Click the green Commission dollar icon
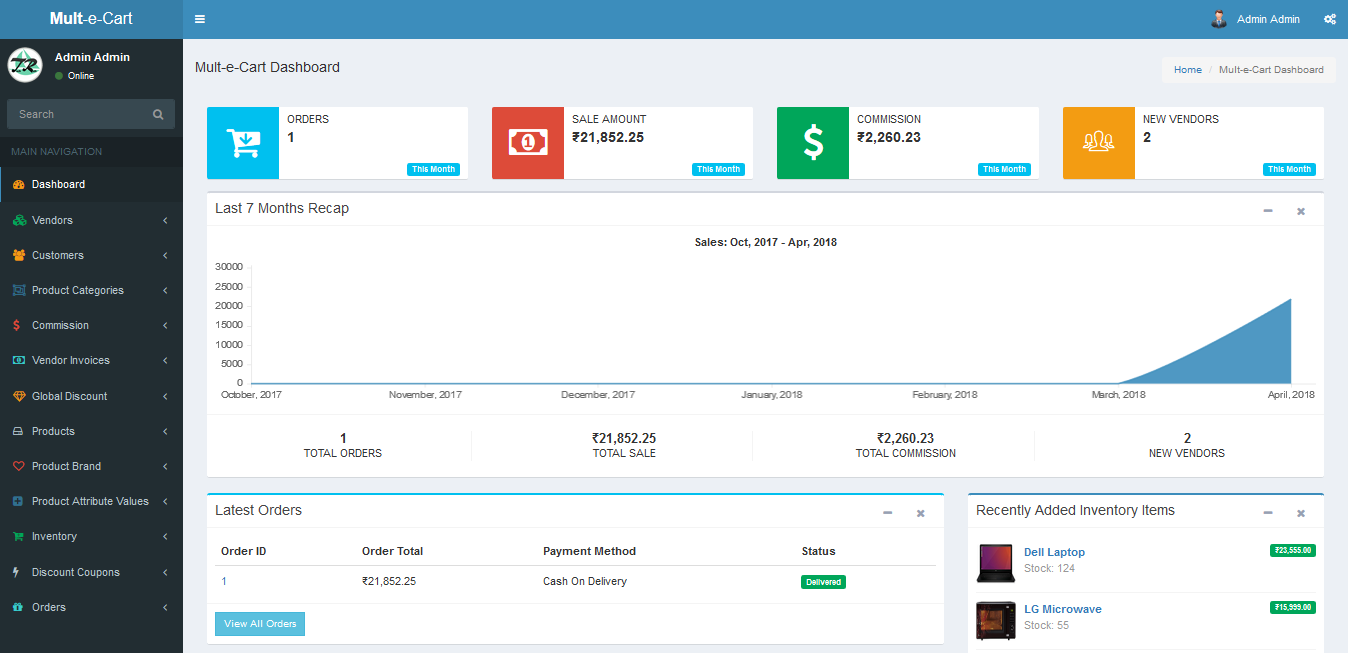Screen dimensions: 1349x653 point(812,143)
